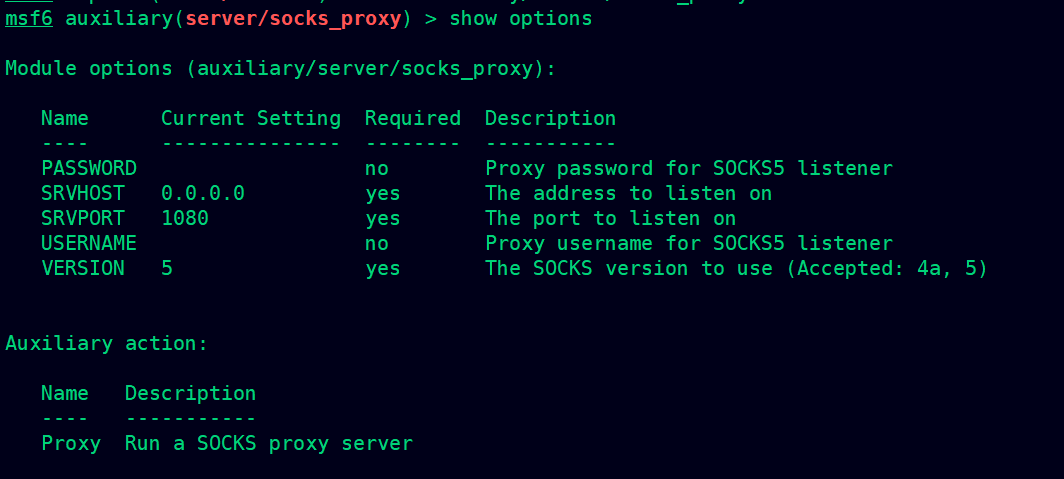Click 'The SOCKS version to use' description
Screen dimensions: 1064x479
click(629, 269)
